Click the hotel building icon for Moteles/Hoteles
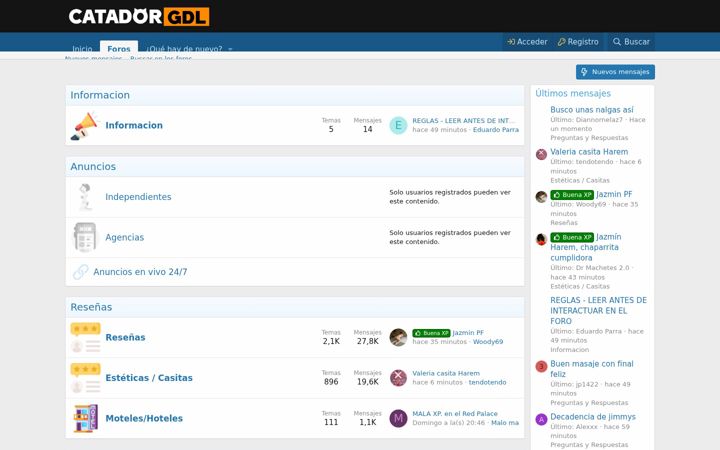 coord(85,418)
